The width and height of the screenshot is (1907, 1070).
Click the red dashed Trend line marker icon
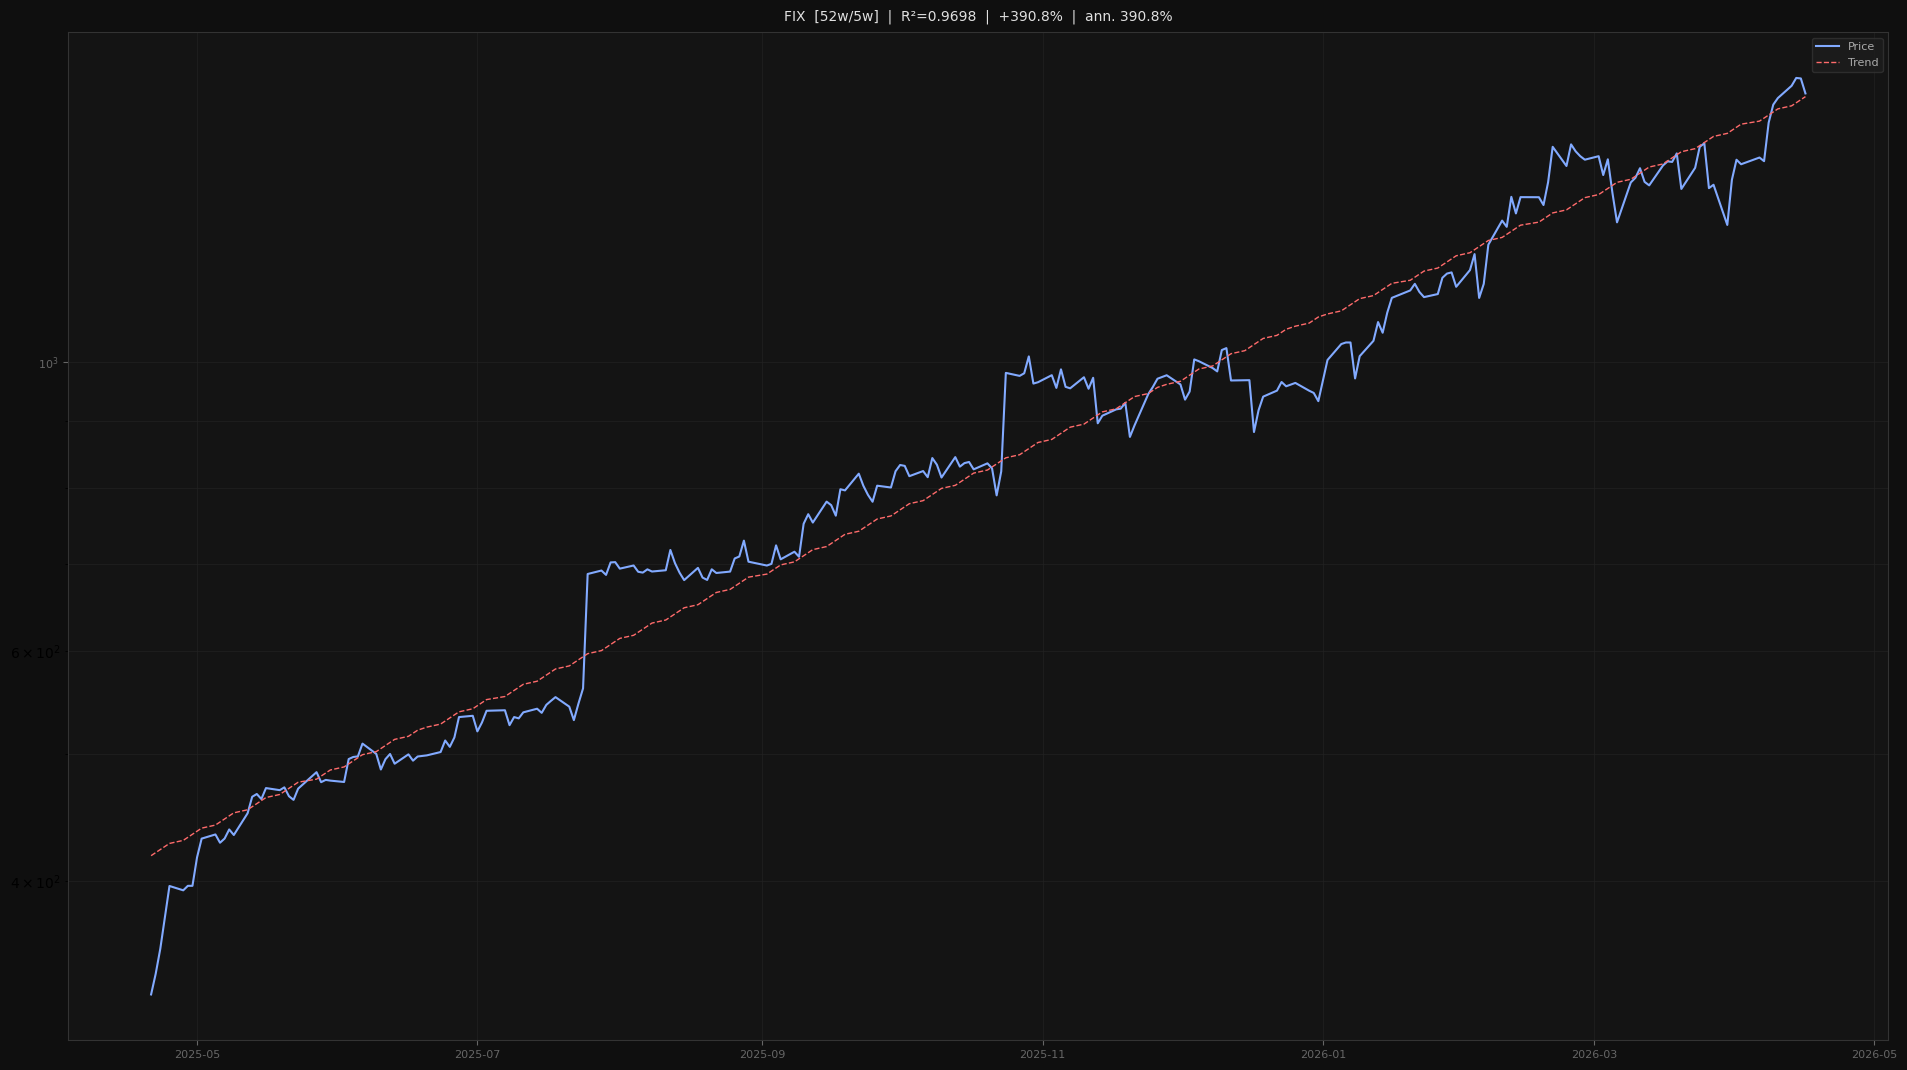(x=1829, y=62)
